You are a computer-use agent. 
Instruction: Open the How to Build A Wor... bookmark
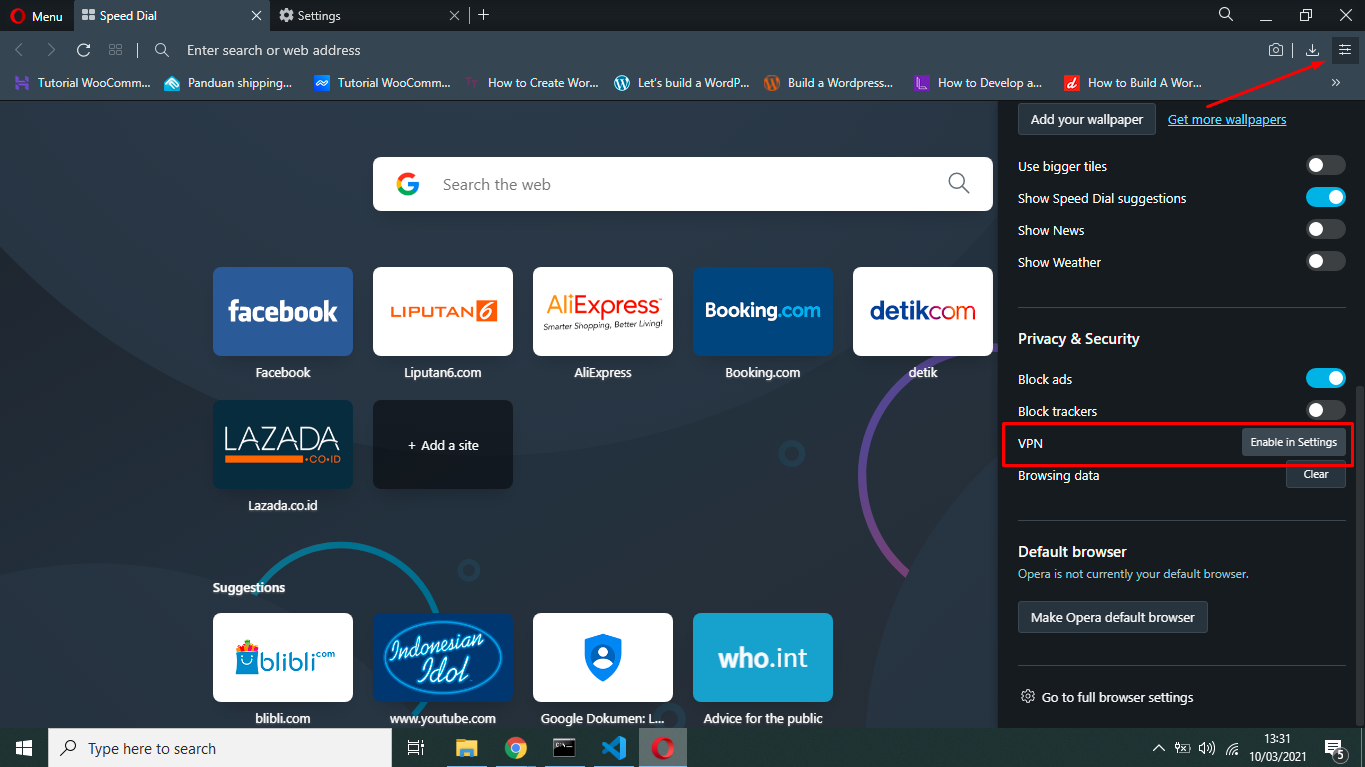coord(1132,83)
